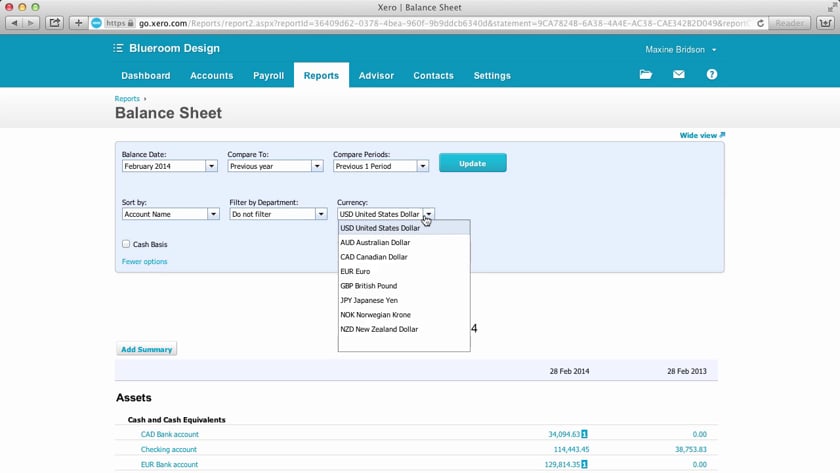
Task: Open the EUR Bank account link
Action: [x=169, y=464]
